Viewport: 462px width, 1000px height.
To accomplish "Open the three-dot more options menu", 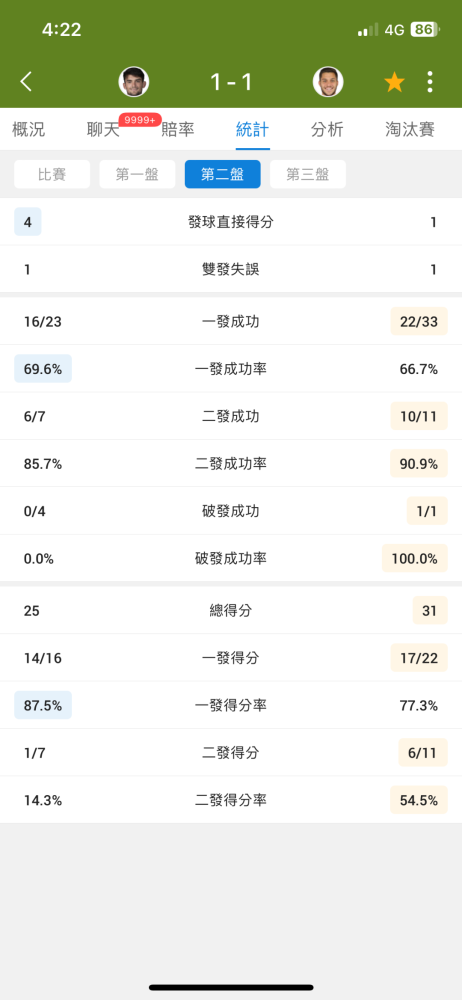I will click(430, 82).
